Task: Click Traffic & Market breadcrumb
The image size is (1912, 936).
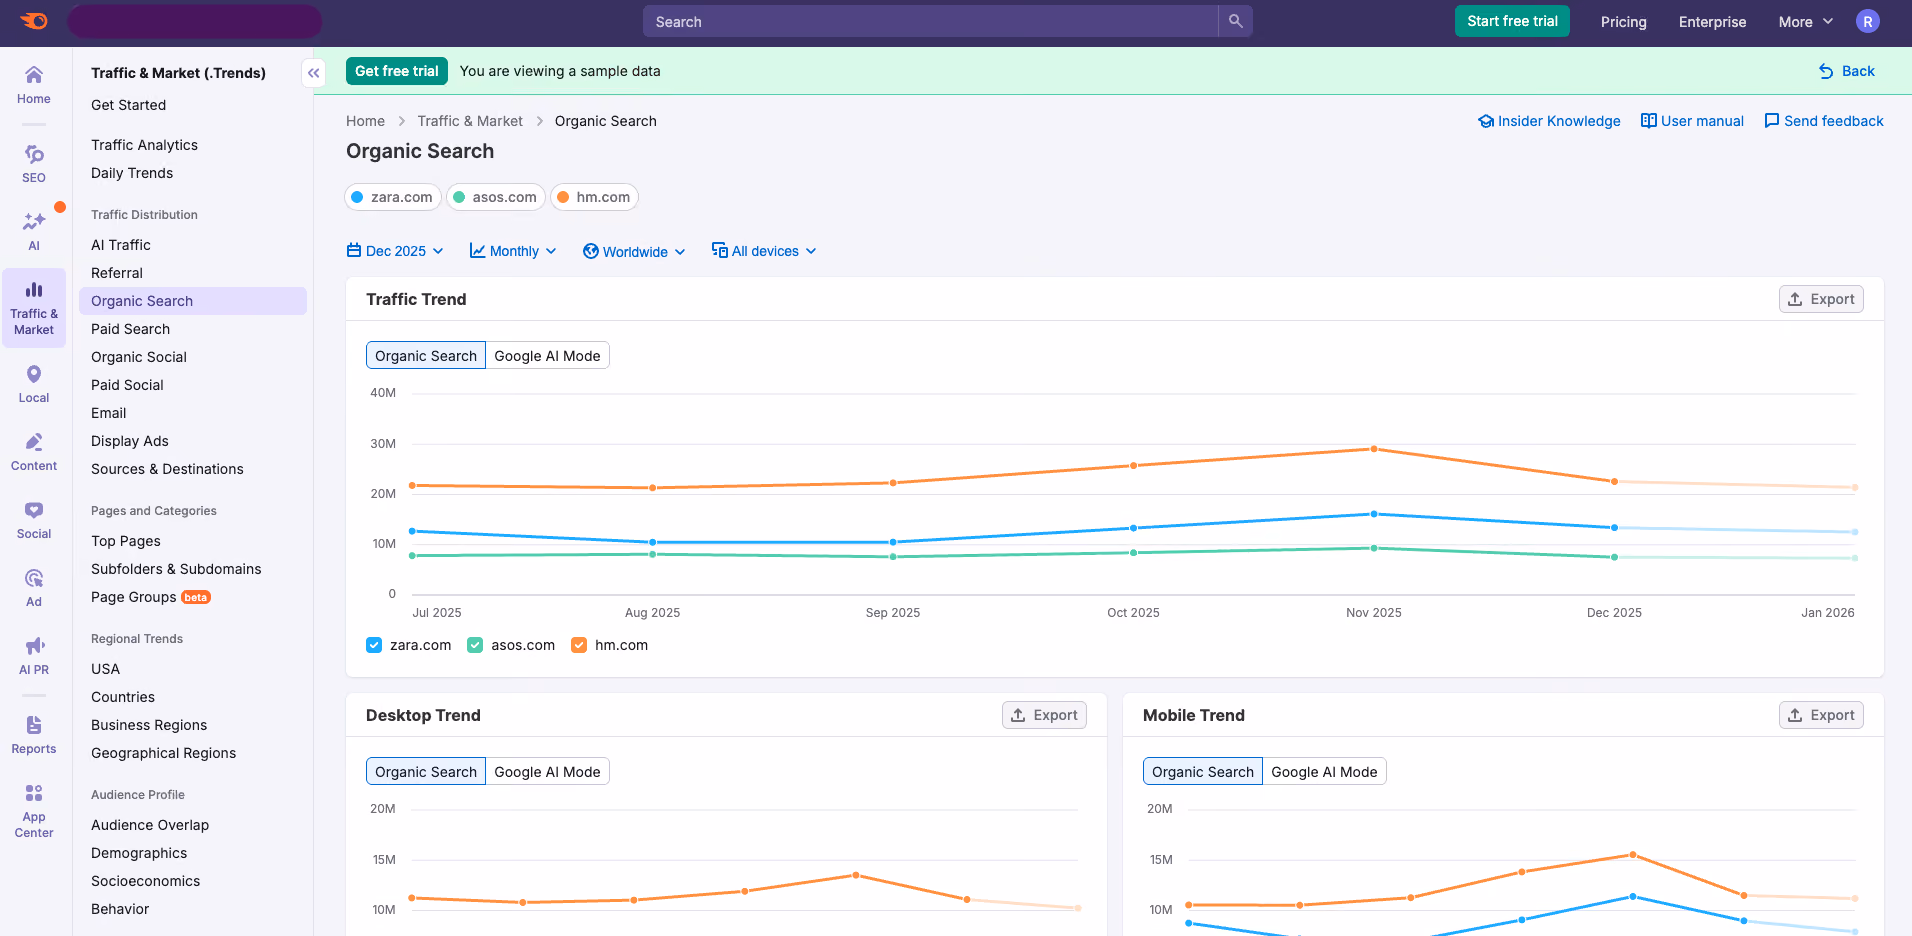Action: 470,121
